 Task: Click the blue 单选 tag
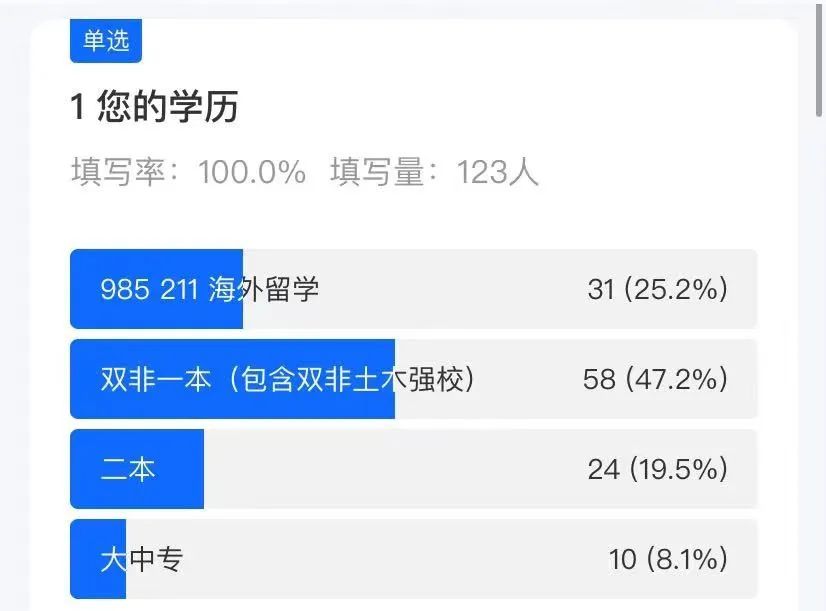coord(105,41)
